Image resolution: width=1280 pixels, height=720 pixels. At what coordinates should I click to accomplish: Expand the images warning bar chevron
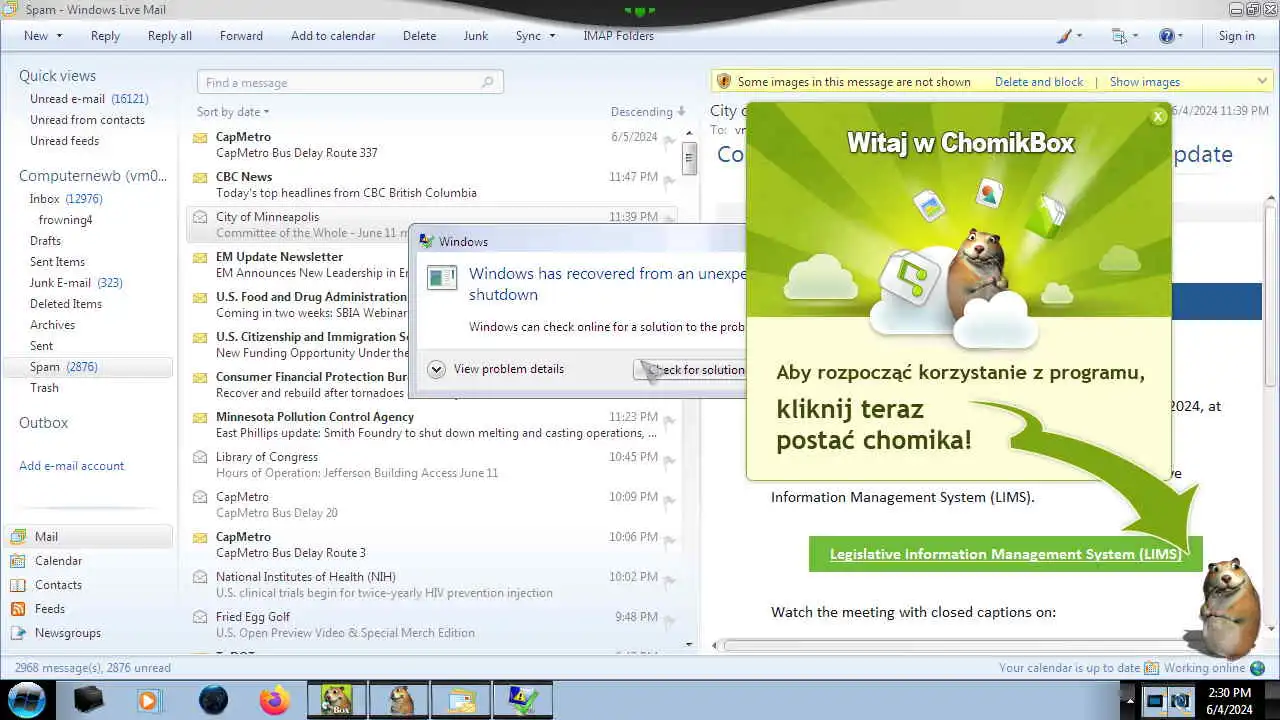click(x=1262, y=82)
